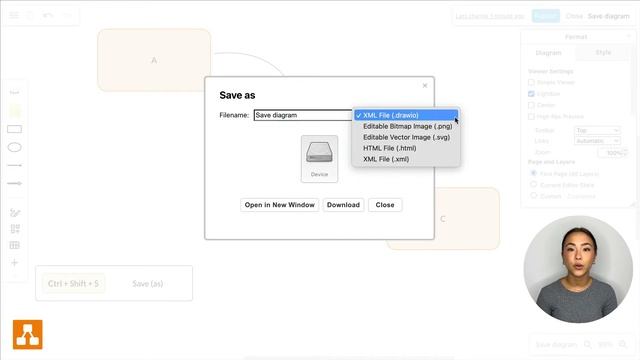
Task: Click the zoom out magnifier icon
Action: tap(587, 344)
